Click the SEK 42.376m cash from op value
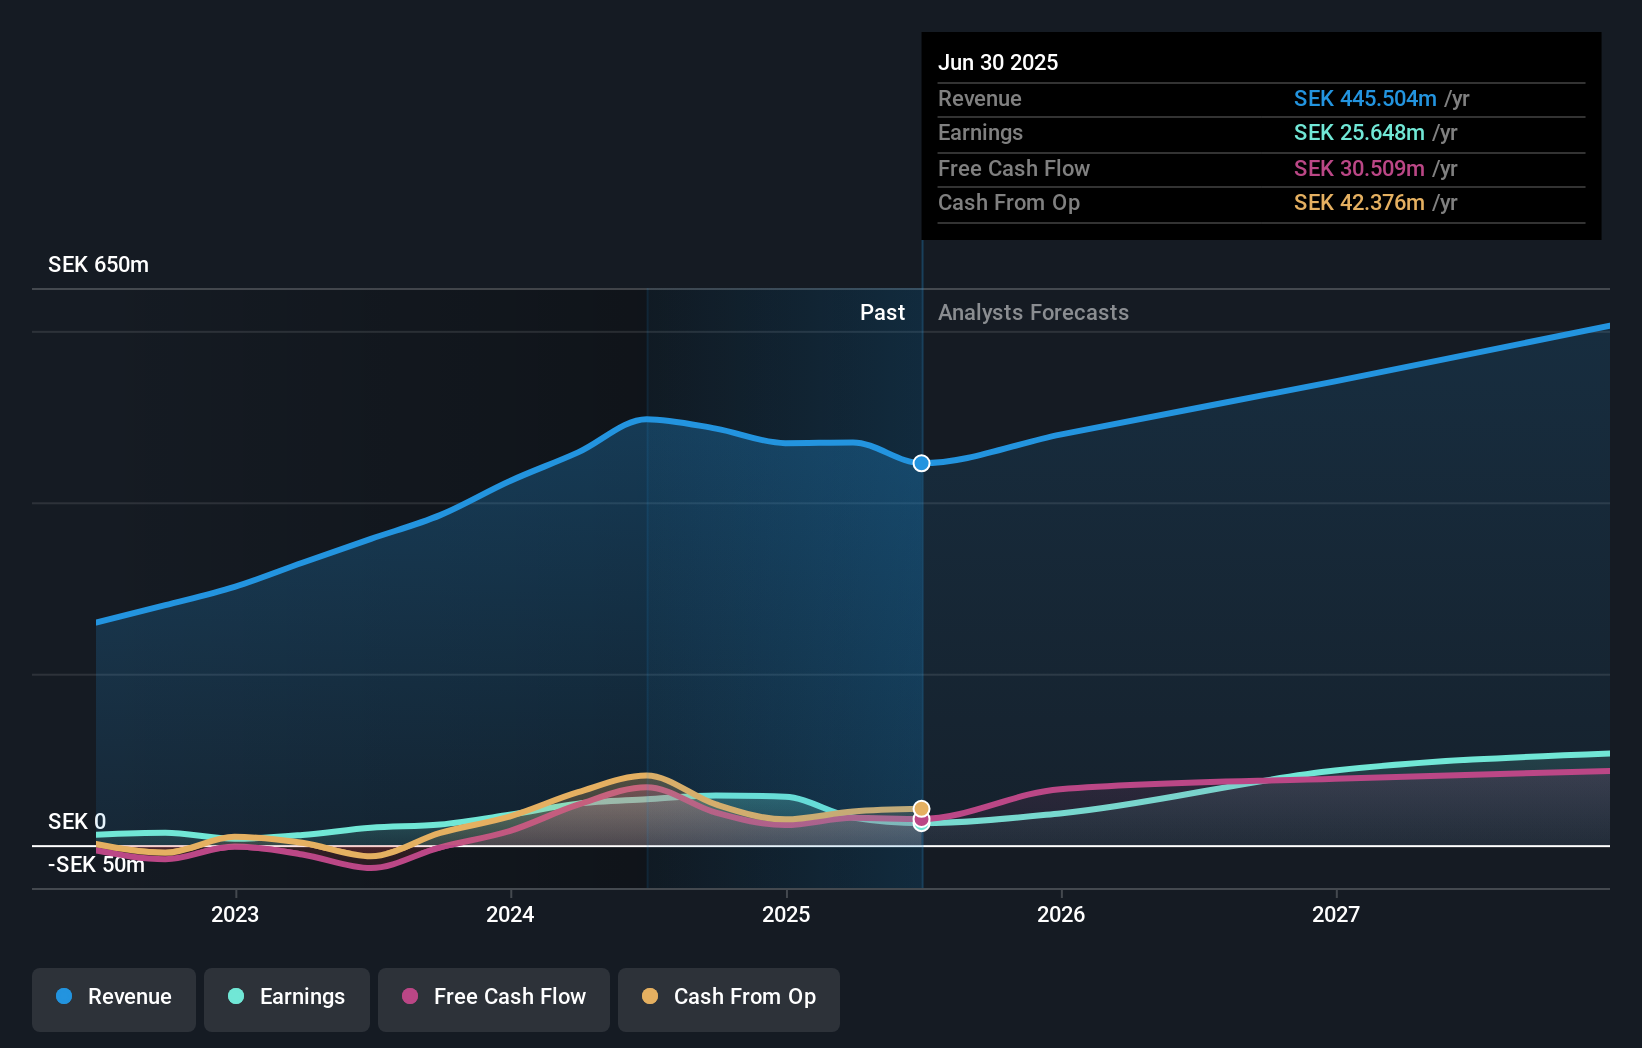This screenshot has height=1048, width=1642. 1359,203
